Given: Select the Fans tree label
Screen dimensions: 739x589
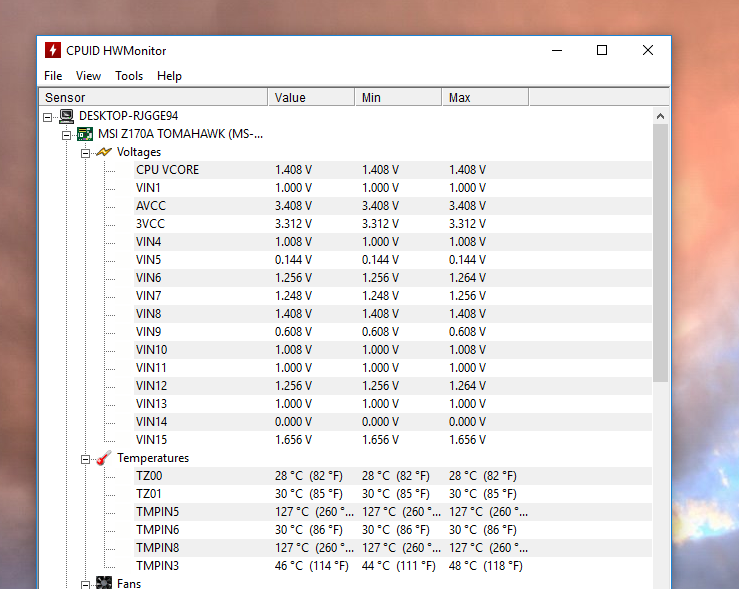Looking at the screenshot, I should pyautogui.click(x=129, y=583).
